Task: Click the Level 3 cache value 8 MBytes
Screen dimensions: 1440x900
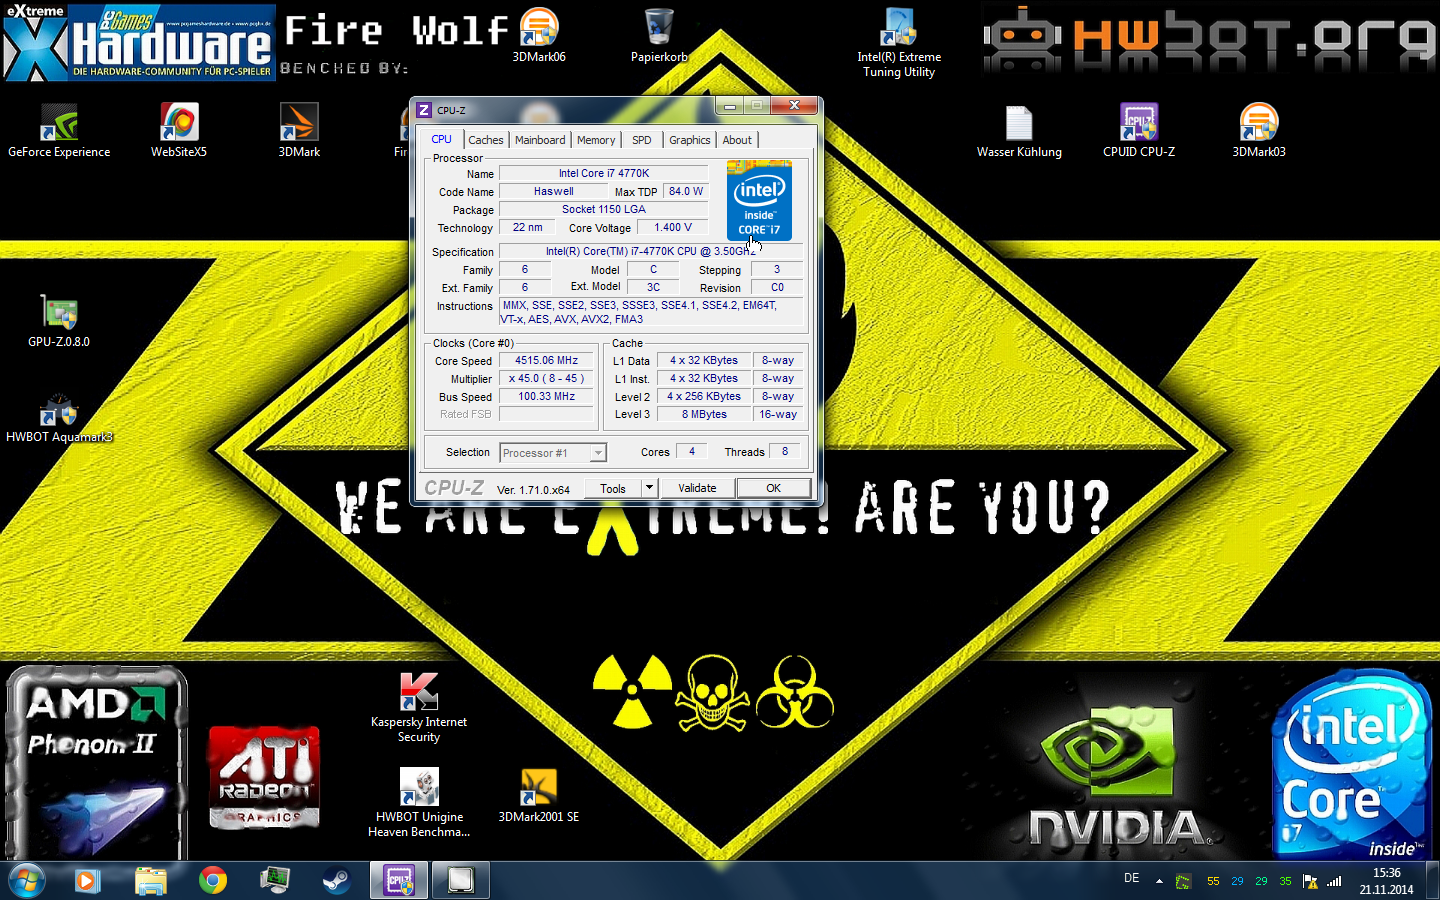Action: pos(704,414)
